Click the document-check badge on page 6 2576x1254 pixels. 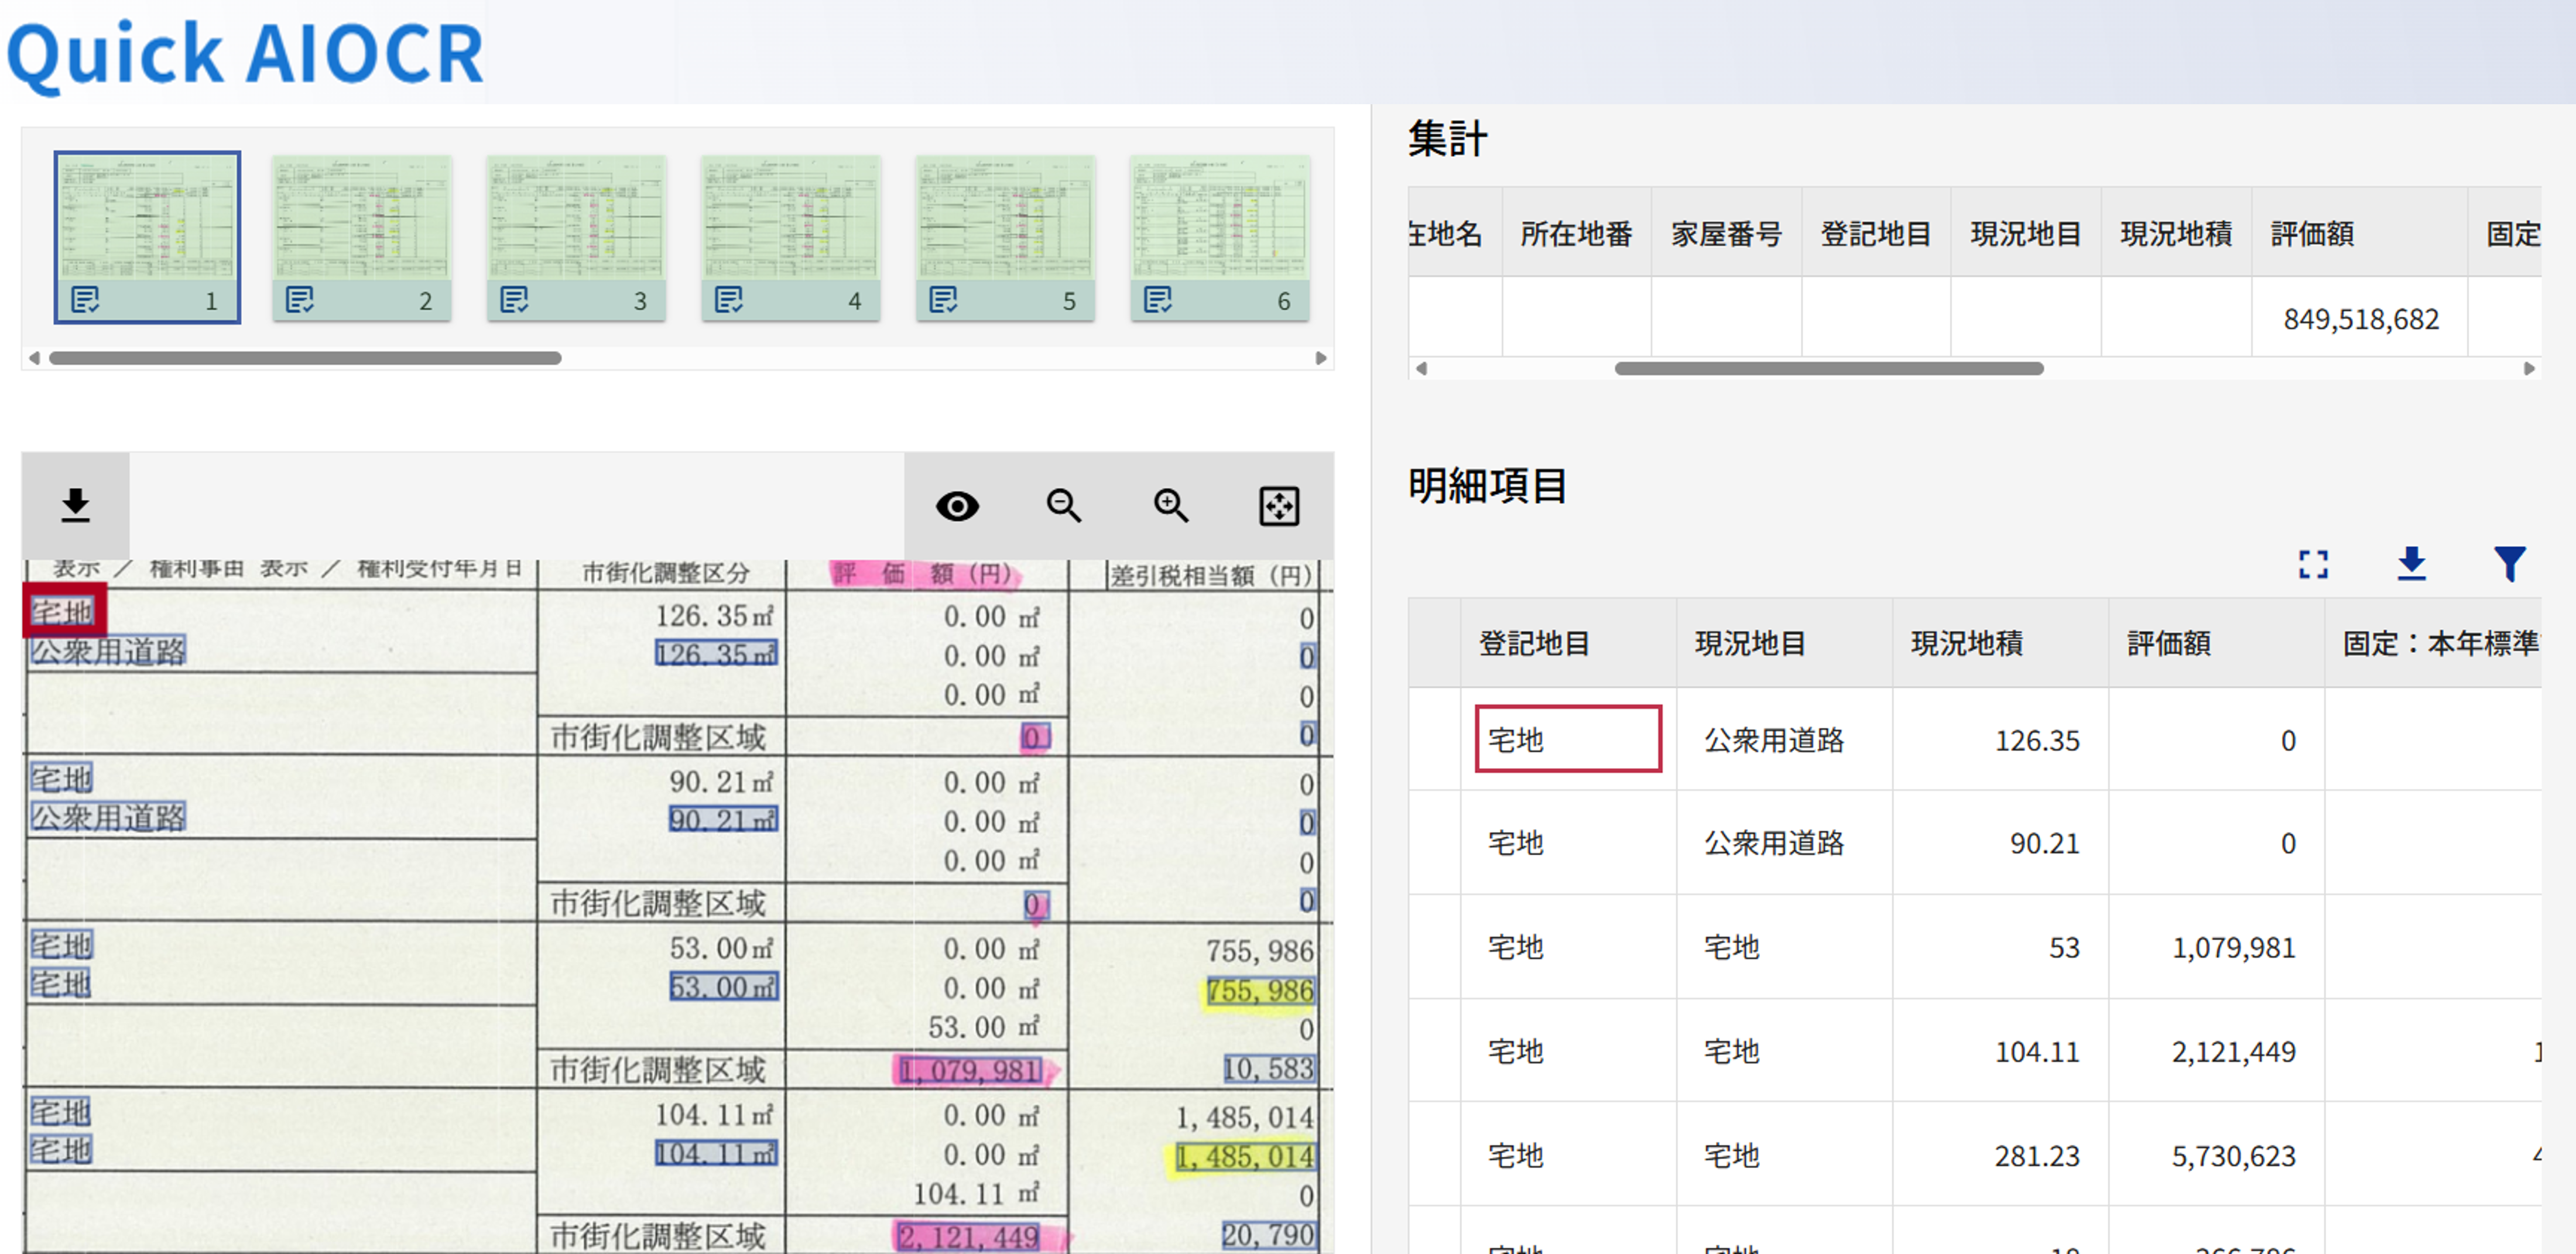click(1158, 299)
